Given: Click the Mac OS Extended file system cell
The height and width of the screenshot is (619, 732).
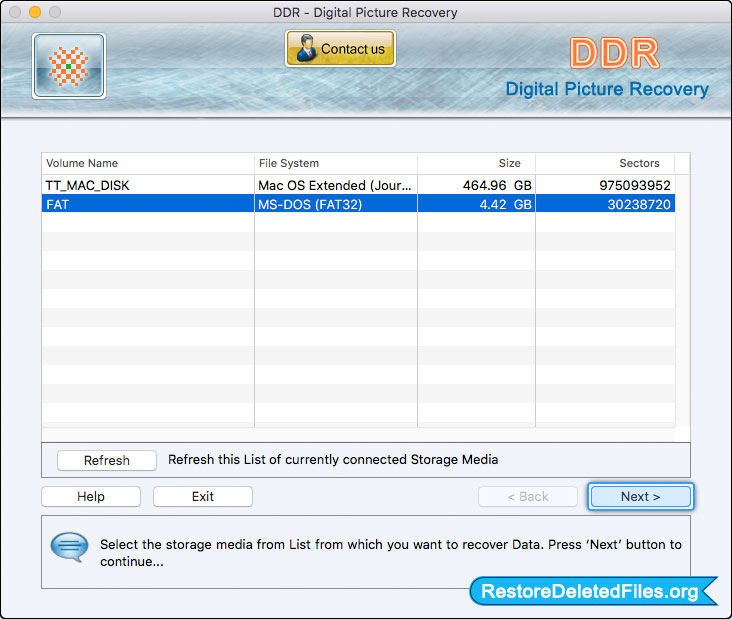Looking at the screenshot, I should 335,185.
